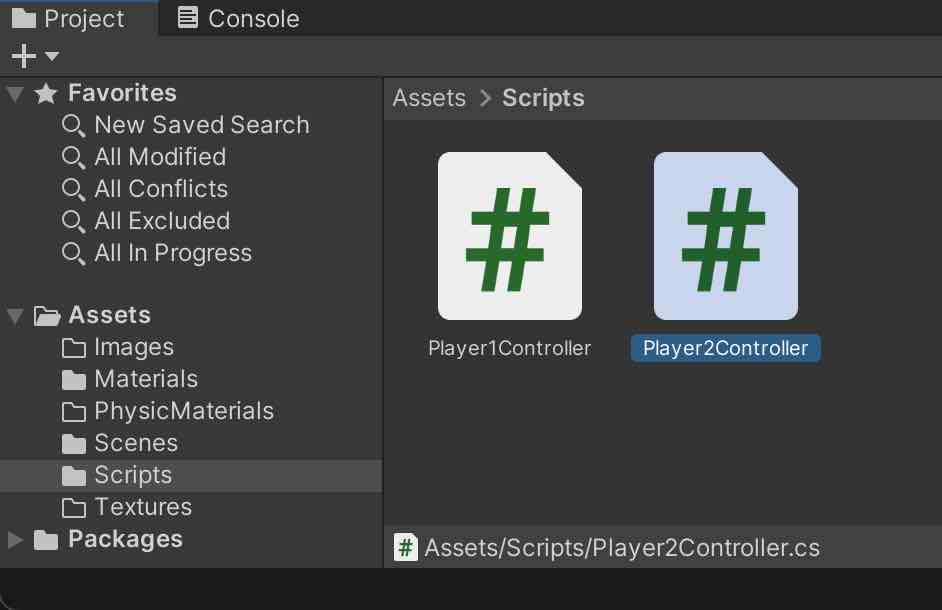Collapse the Favorites section arrow
This screenshot has width=942, height=610.
(15, 94)
